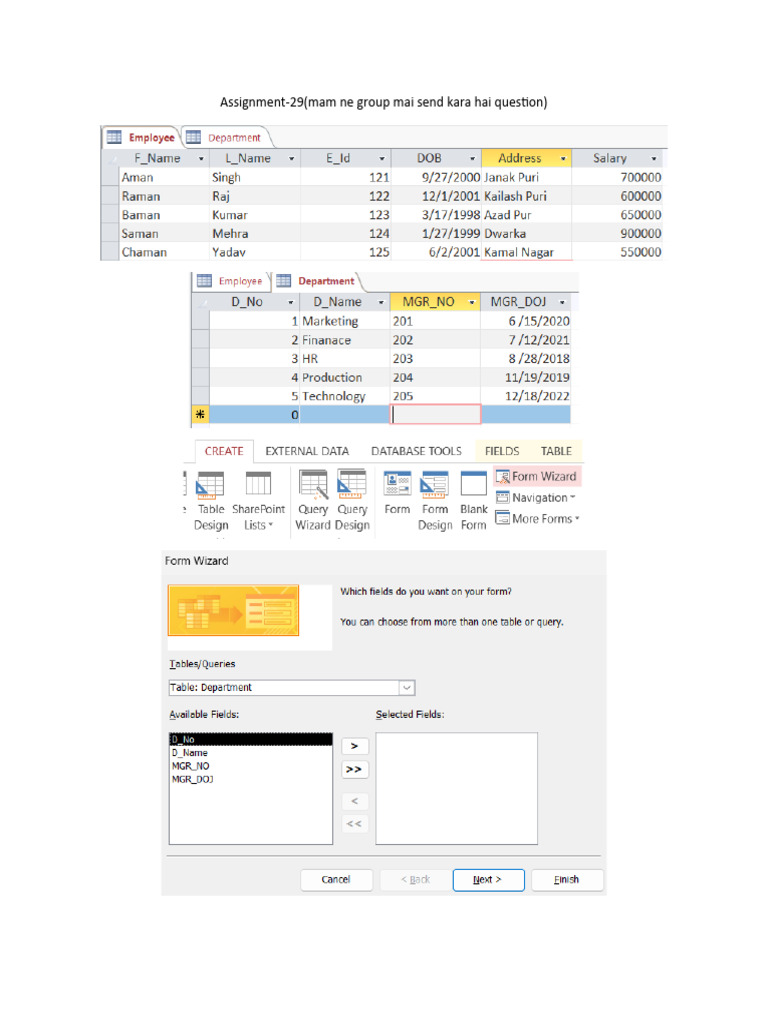
Task: Select Employee tab in upper table window
Action: 142,137
